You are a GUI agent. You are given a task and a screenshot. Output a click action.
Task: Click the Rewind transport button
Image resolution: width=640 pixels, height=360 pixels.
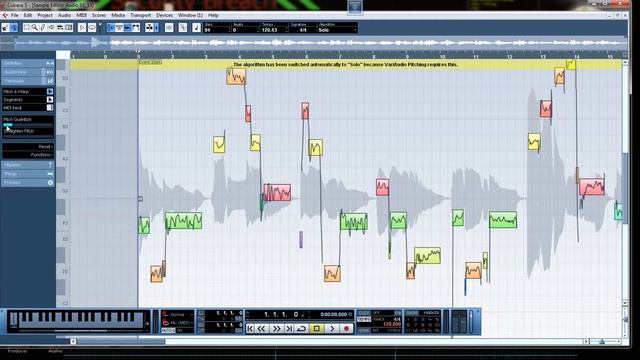click(262, 328)
